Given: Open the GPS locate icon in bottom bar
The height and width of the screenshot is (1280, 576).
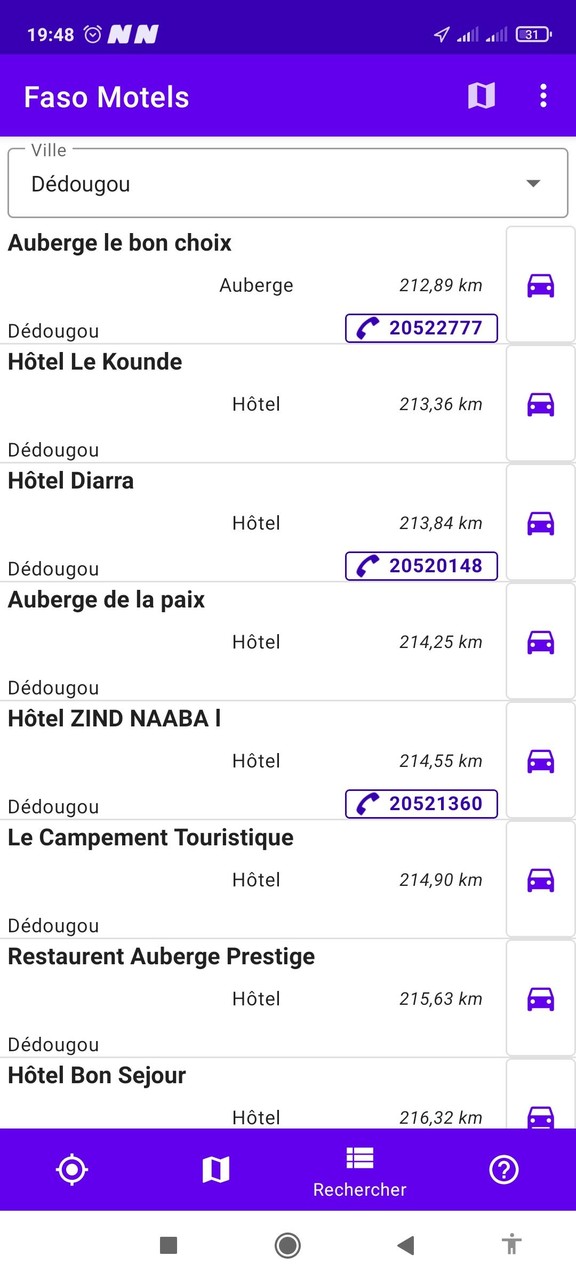Looking at the screenshot, I should click(72, 1170).
